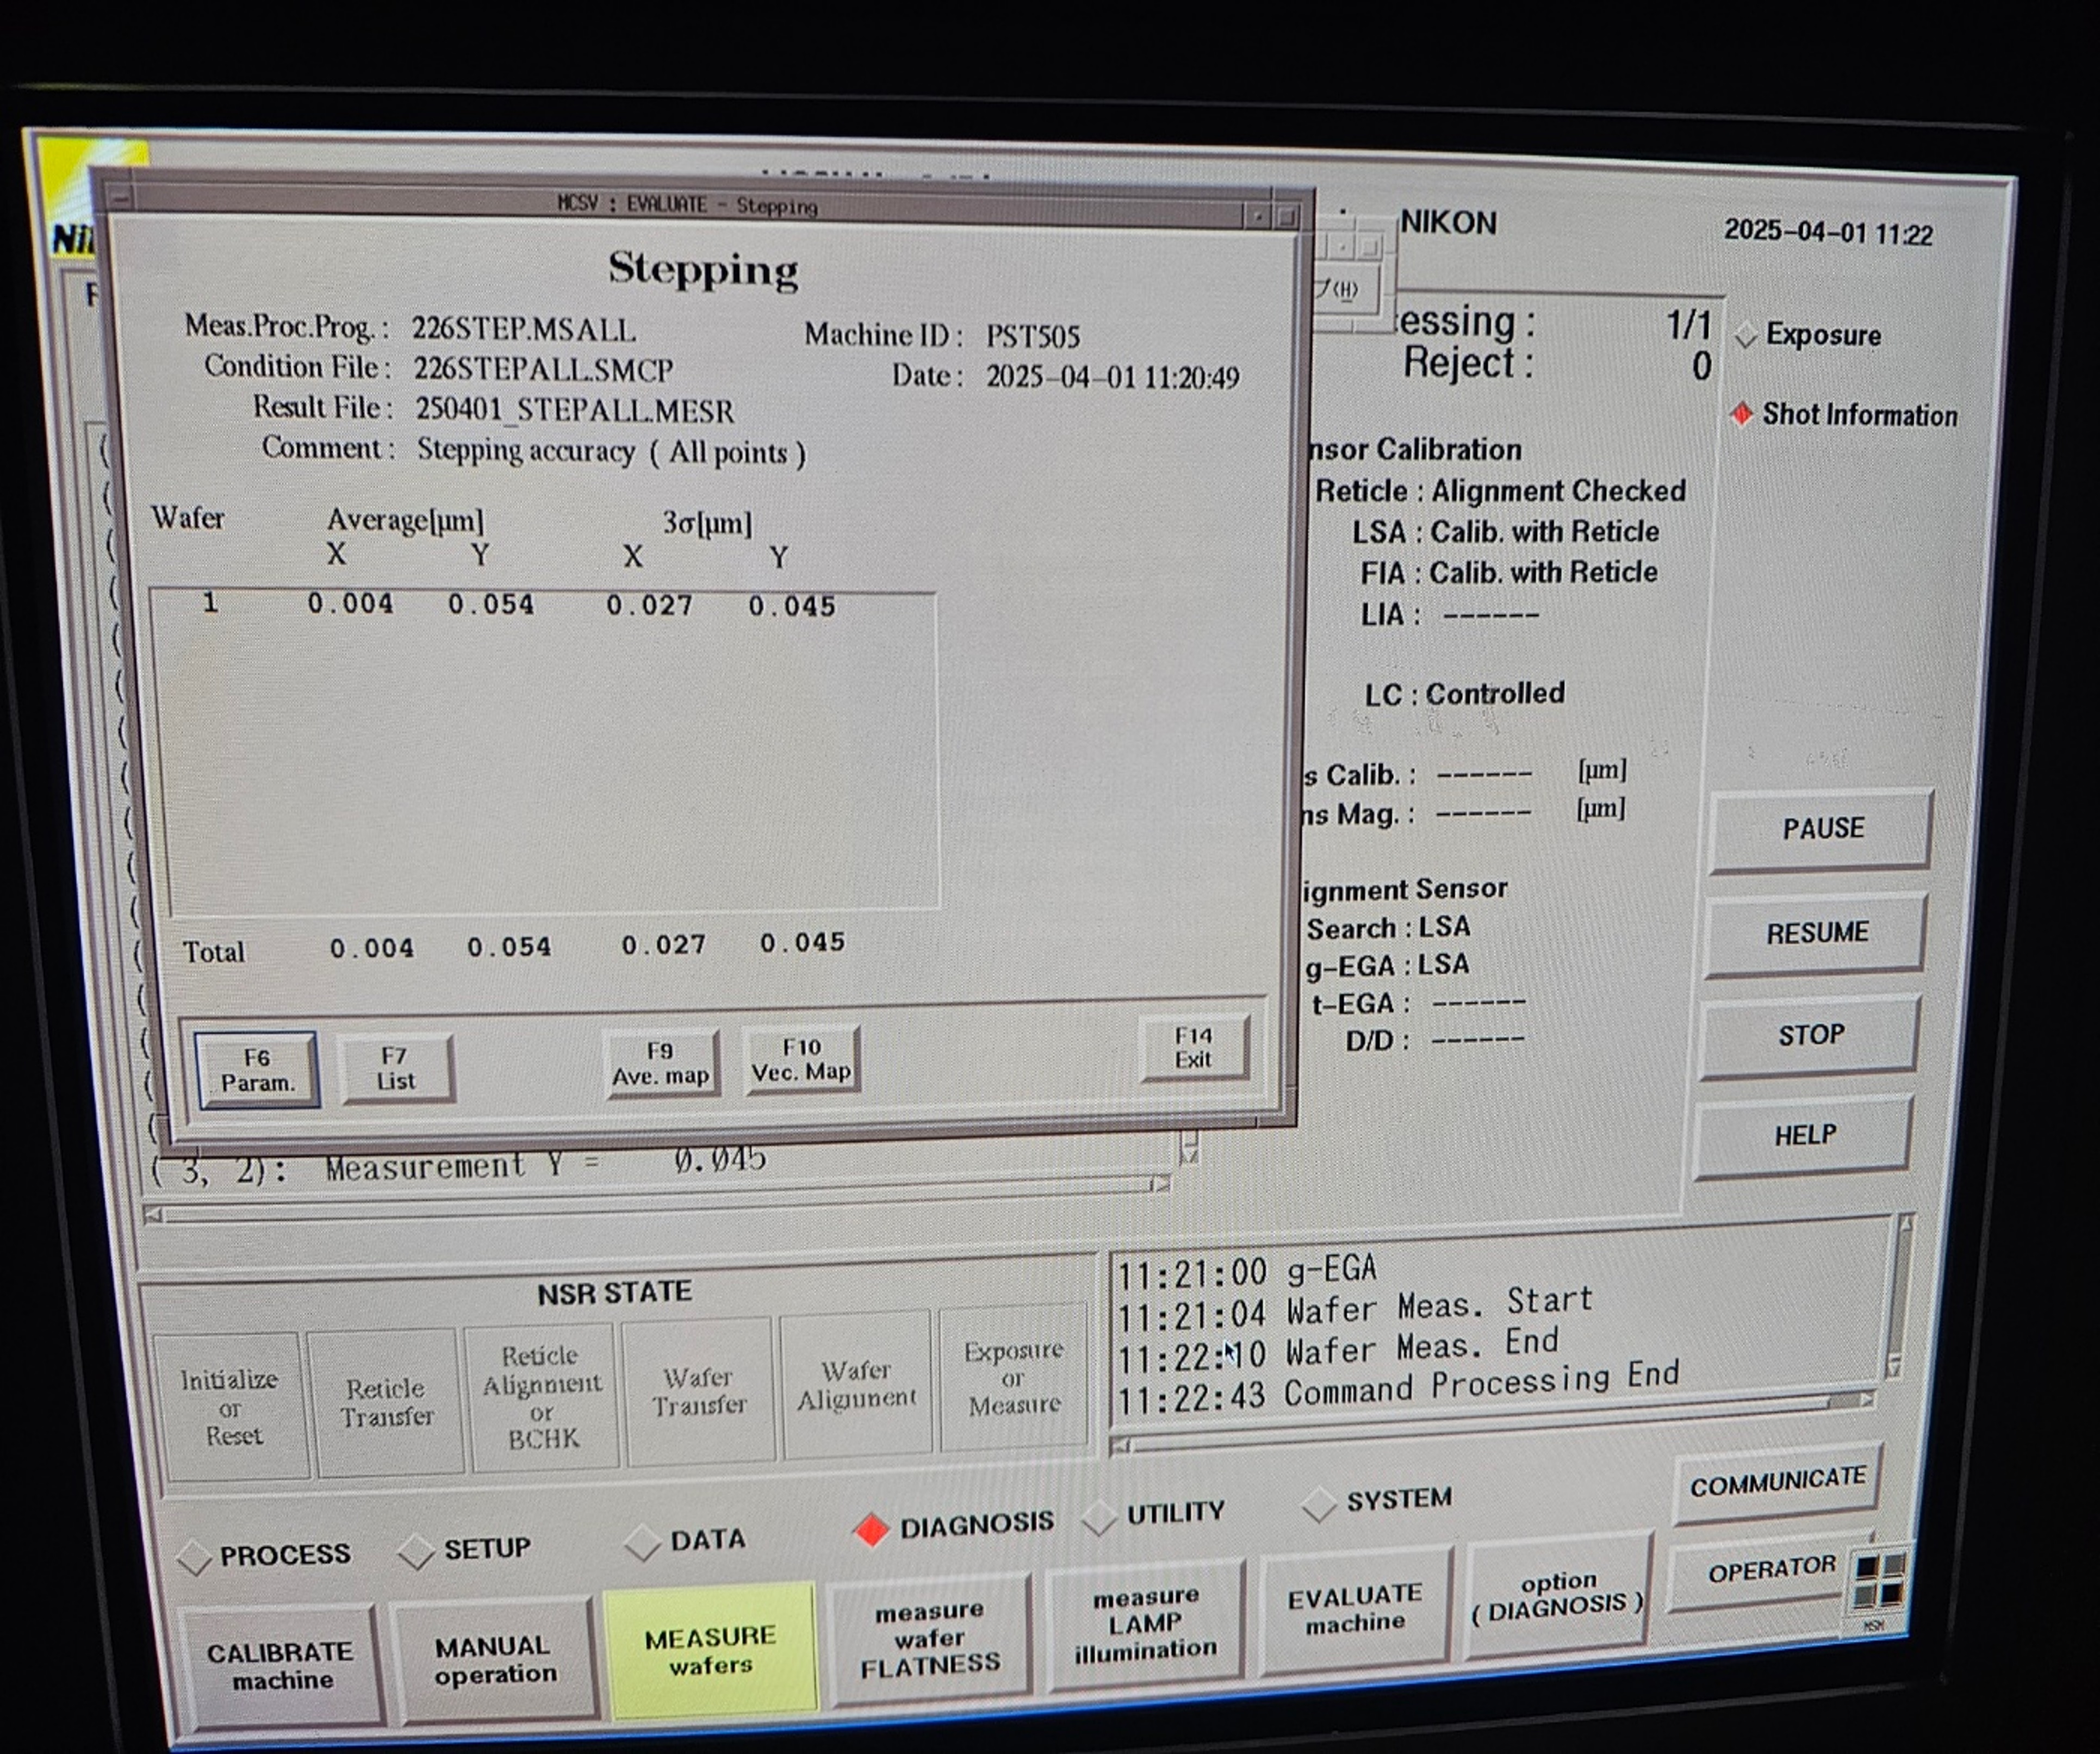The image size is (2100, 1754).
Task: Open the MEASURE wafers tab
Action: point(710,1650)
